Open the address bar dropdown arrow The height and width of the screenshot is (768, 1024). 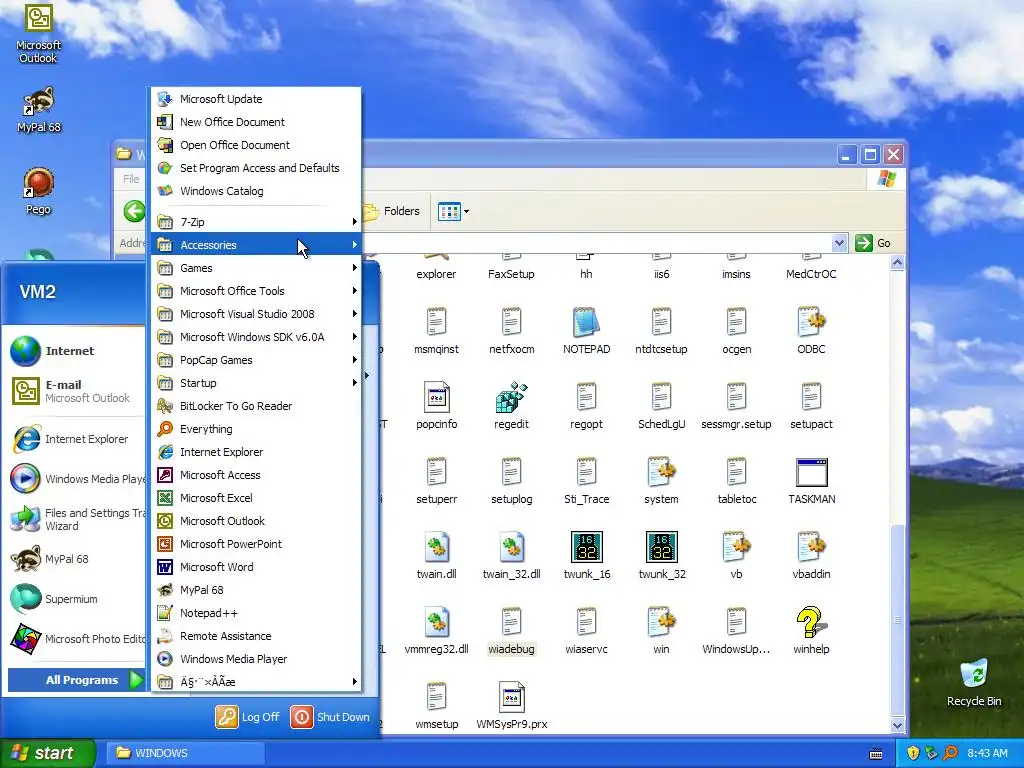(839, 243)
